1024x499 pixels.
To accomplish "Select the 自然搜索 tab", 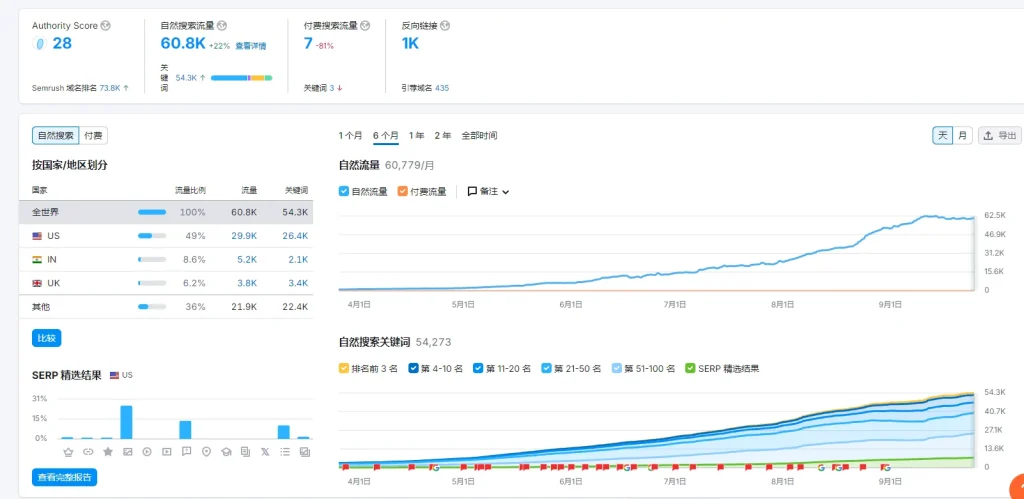I will pos(56,135).
